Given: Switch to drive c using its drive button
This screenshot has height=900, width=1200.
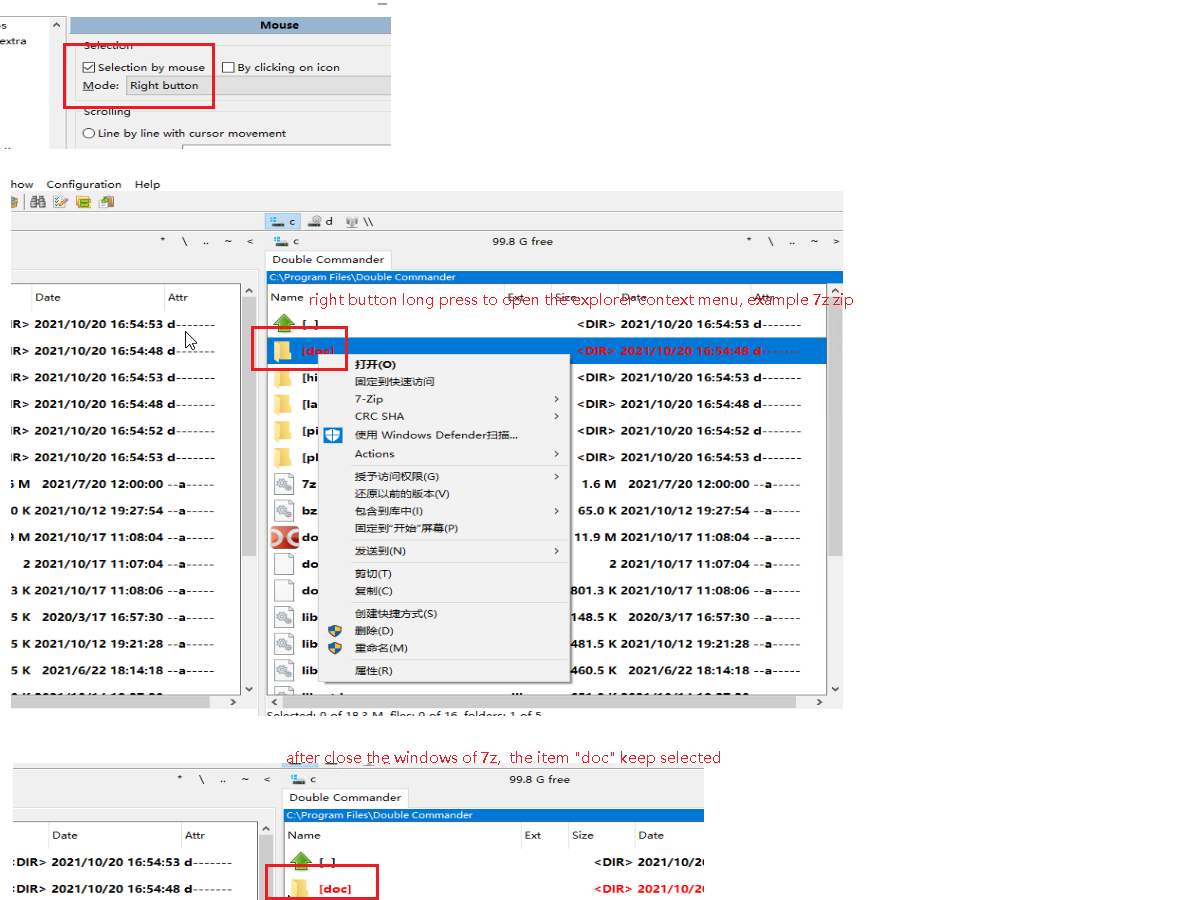Looking at the screenshot, I should (282, 221).
